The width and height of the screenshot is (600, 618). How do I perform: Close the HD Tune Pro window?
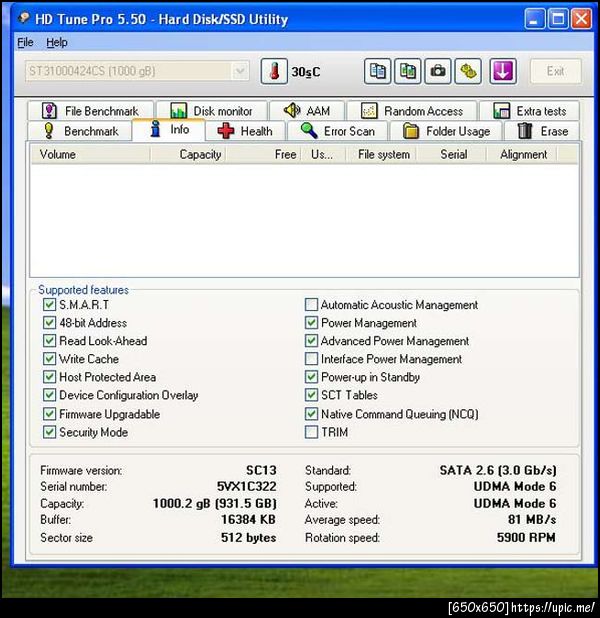coord(581,19)
